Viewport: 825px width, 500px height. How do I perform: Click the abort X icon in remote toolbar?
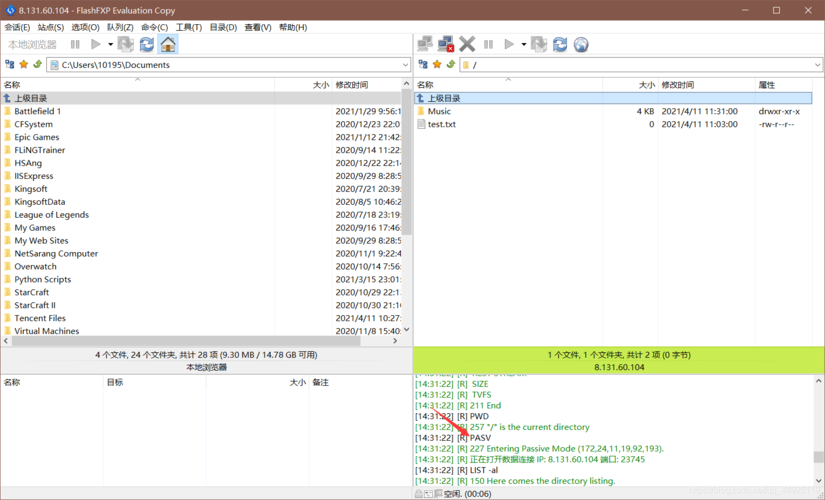(467, 45)
